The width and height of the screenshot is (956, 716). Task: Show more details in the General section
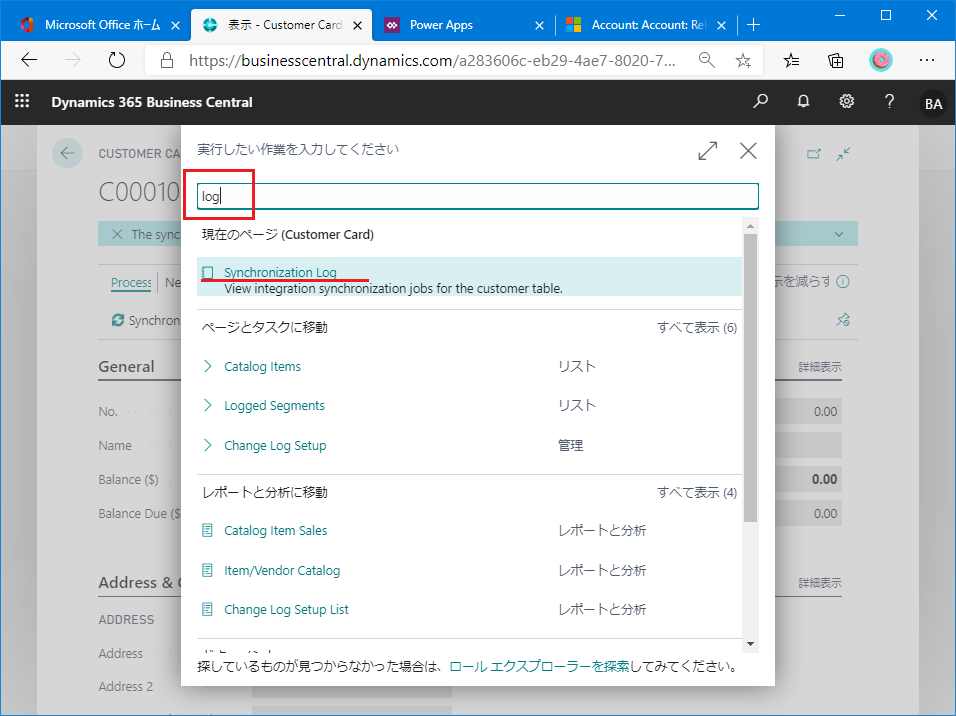(820, 367)
